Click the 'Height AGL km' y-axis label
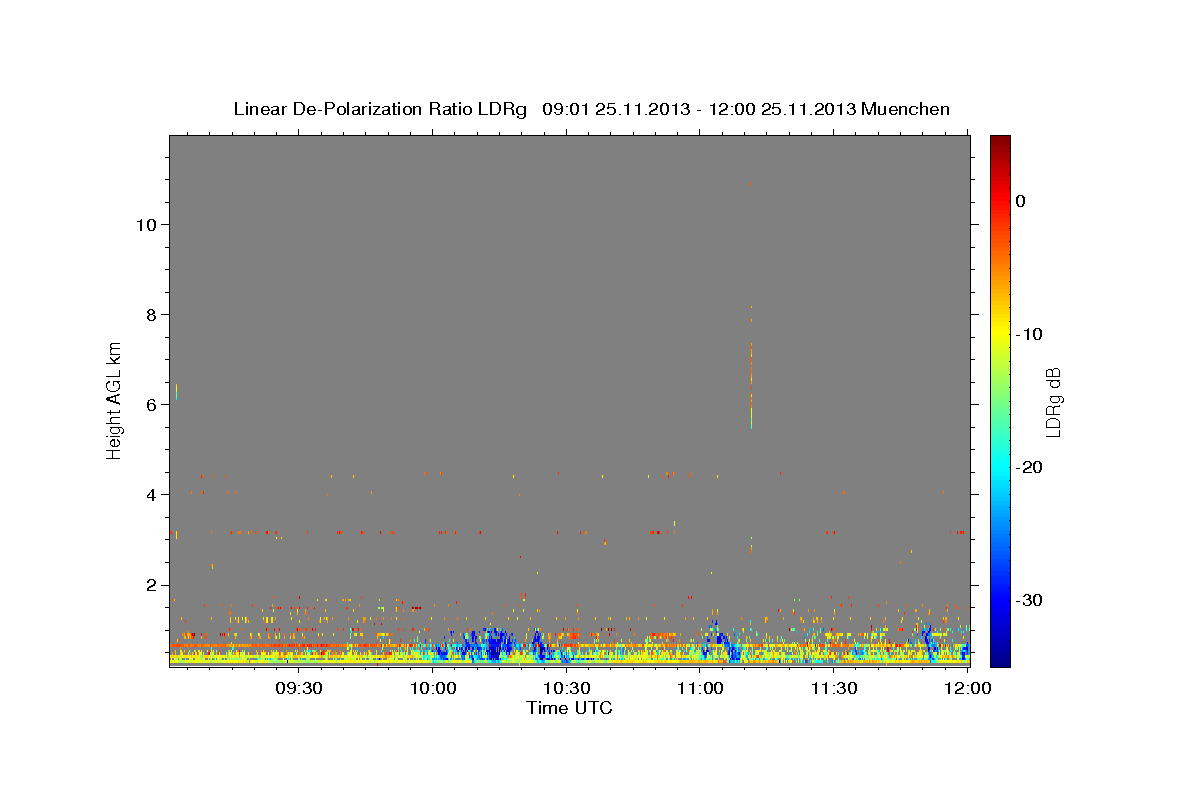The height and width of the screenshot is (800, 1200). [x=114, y=400]
